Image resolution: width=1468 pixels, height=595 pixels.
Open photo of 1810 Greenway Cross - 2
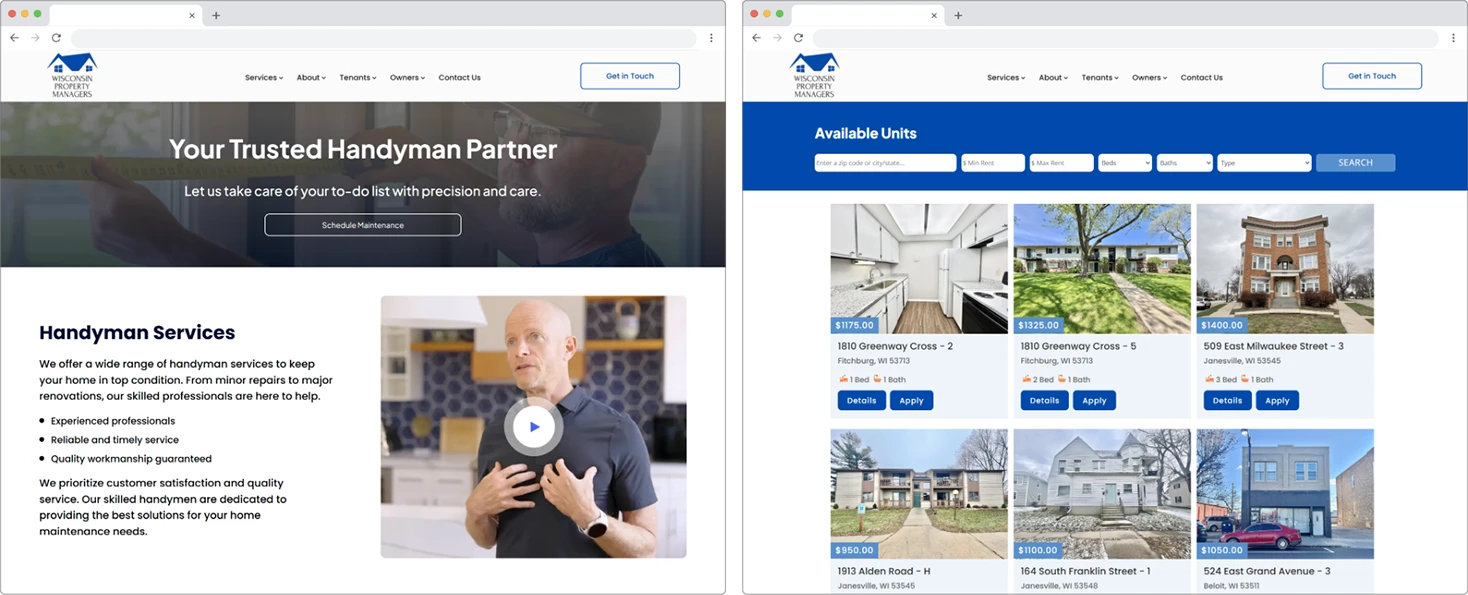(x=919, y=268)
